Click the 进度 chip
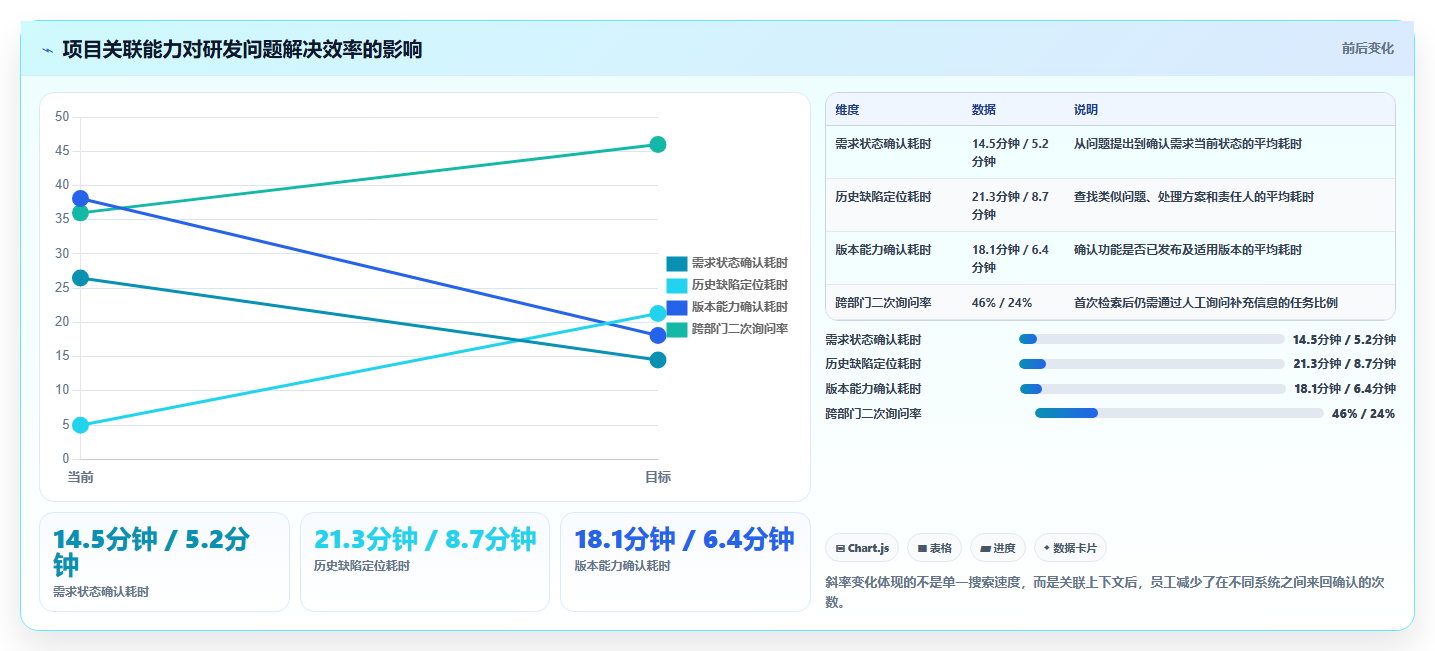The width and height of the screenshot is (1435, 651). pos(998,548)
